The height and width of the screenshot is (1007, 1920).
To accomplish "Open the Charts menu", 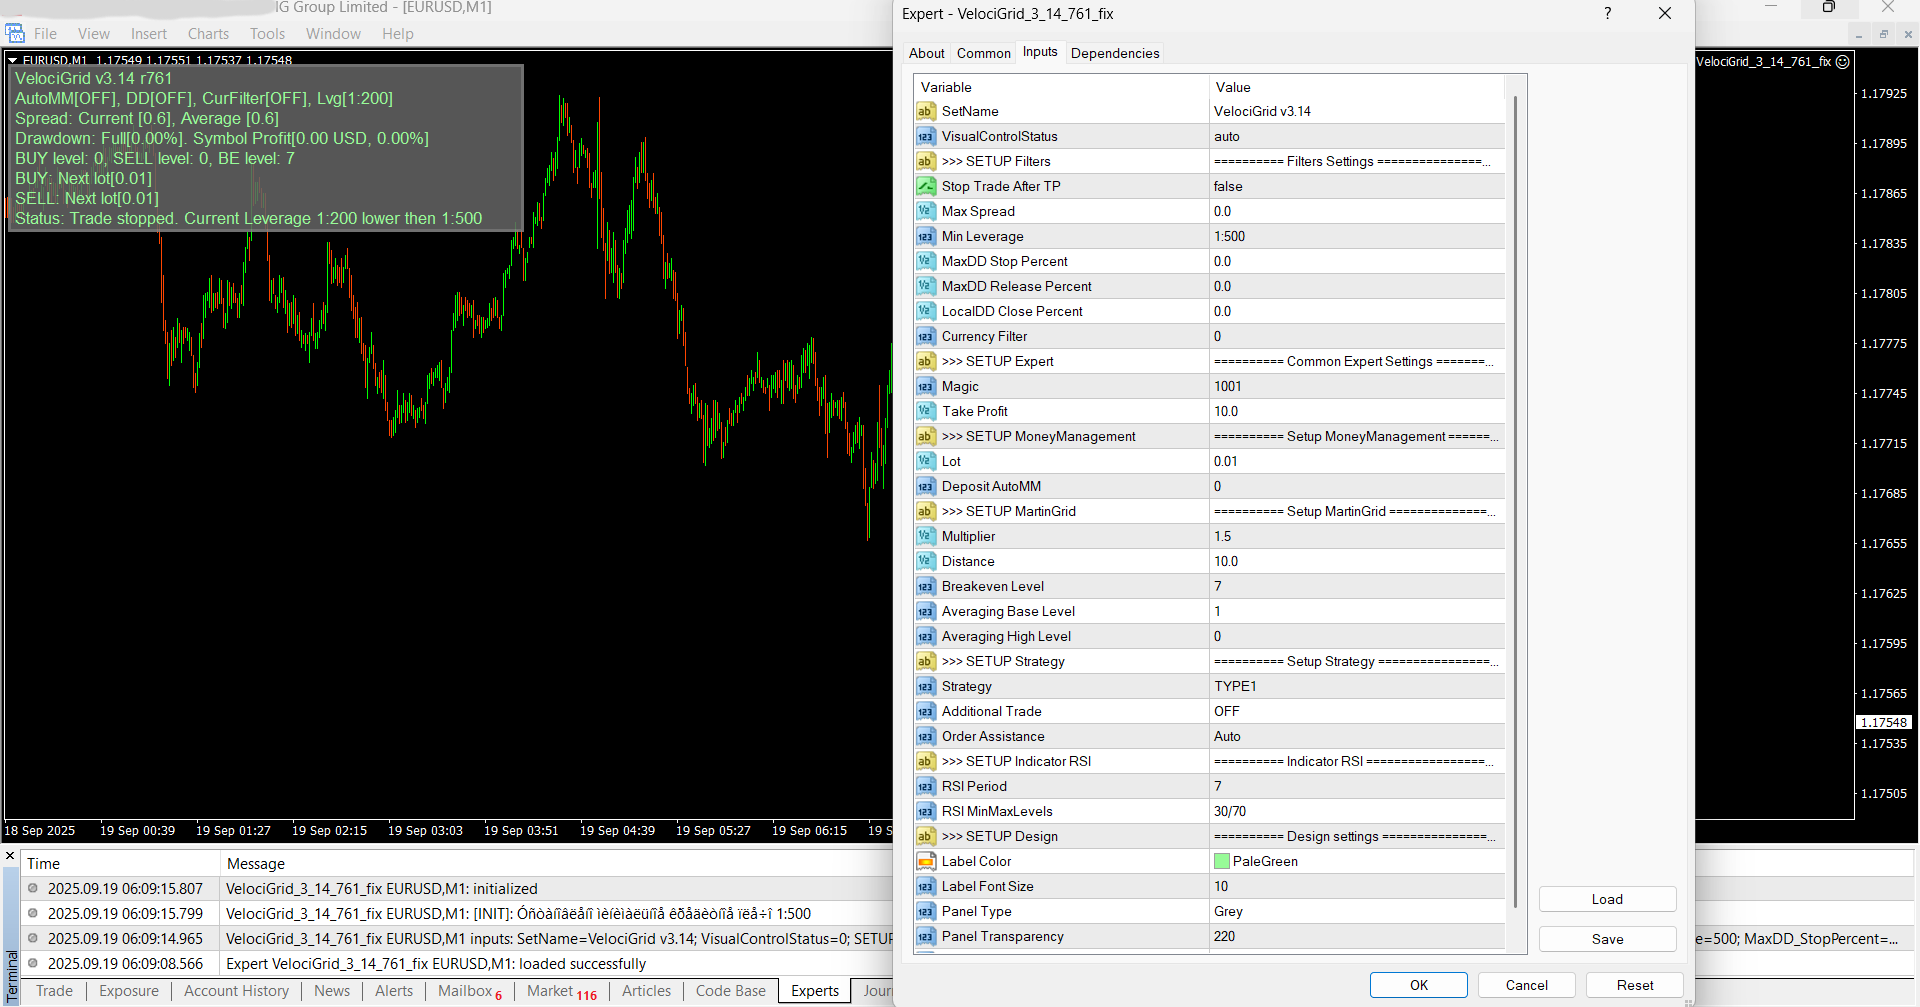I will click(x=208, y=34).
